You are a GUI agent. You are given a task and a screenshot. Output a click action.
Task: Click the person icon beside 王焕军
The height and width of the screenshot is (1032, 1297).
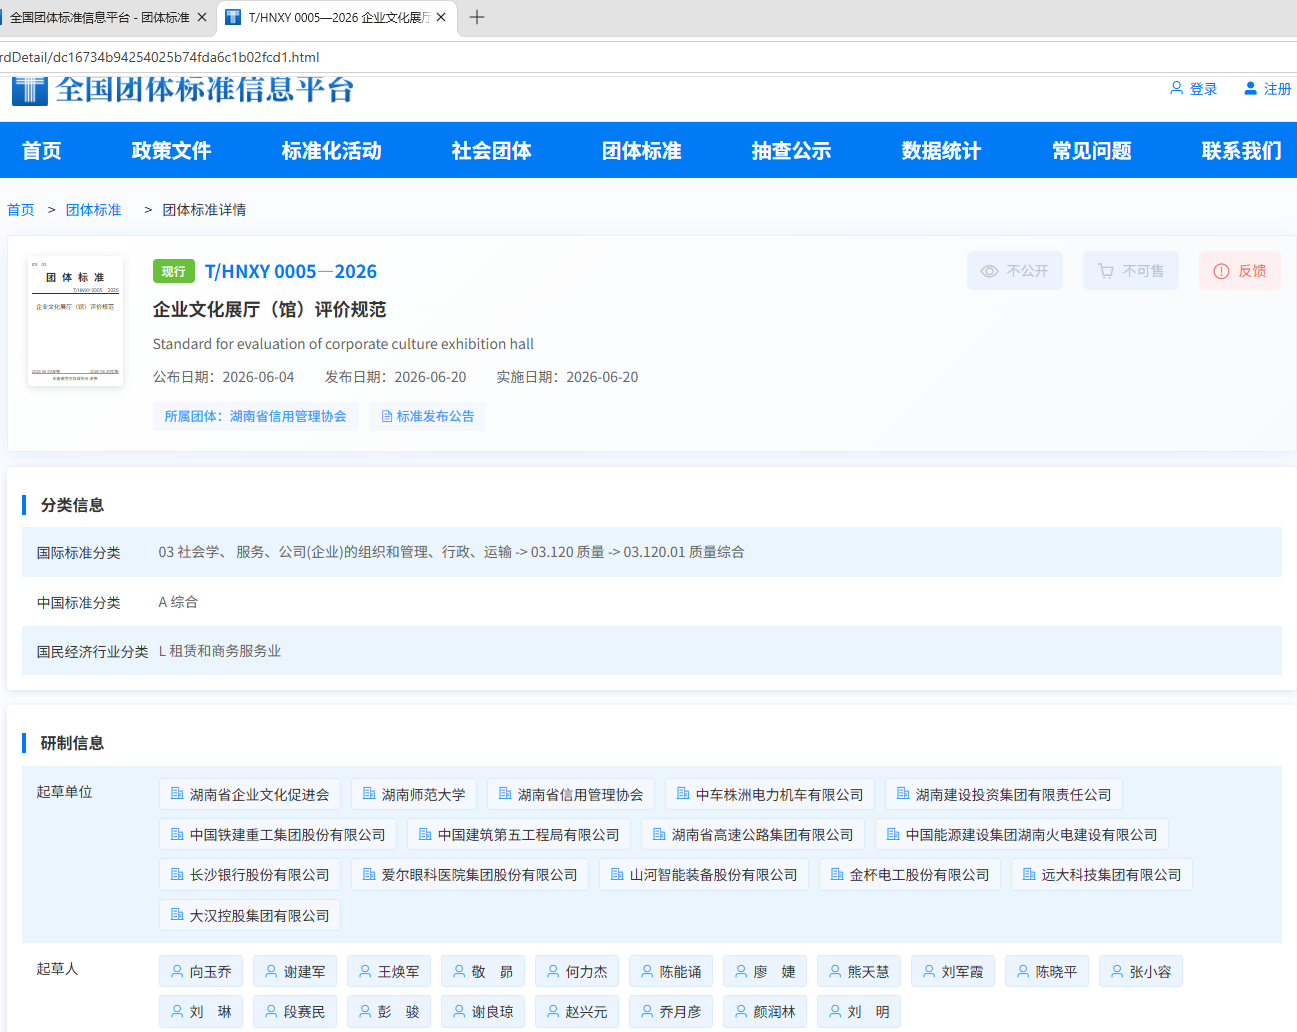click(365, 971)
